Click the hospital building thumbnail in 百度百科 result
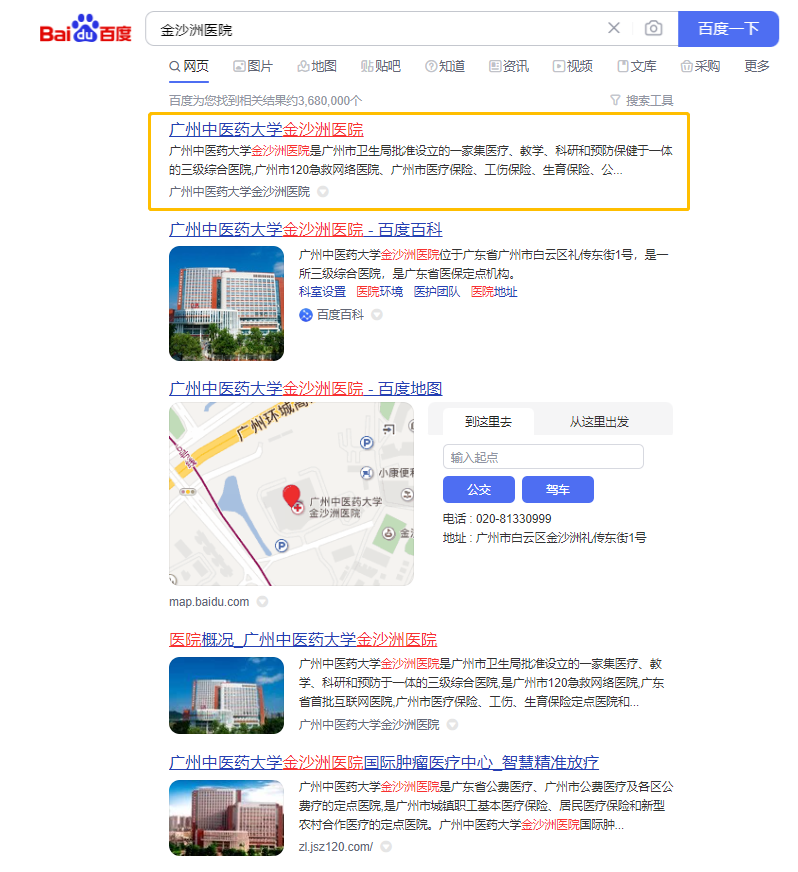Image resolution: width=798 pixels, height=872 pixels. pyautogui.click(x=226, y=304)
